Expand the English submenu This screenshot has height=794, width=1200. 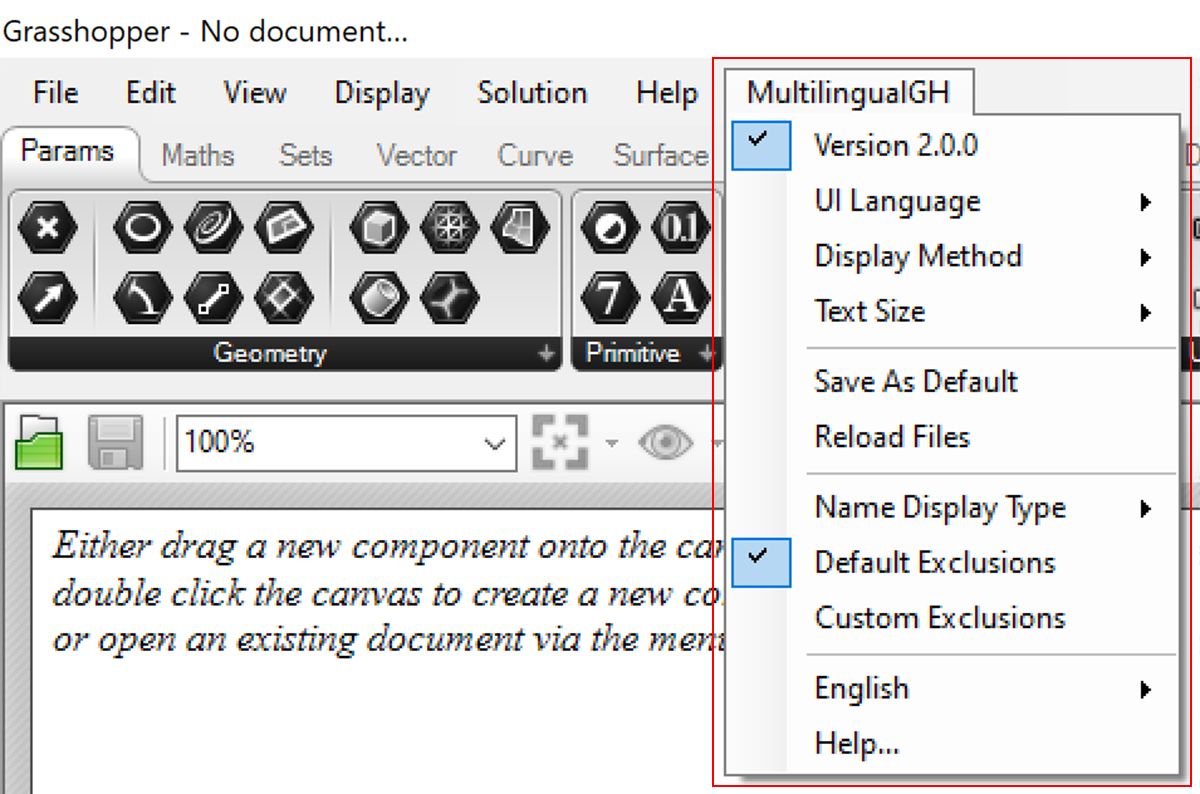point(953,689)
